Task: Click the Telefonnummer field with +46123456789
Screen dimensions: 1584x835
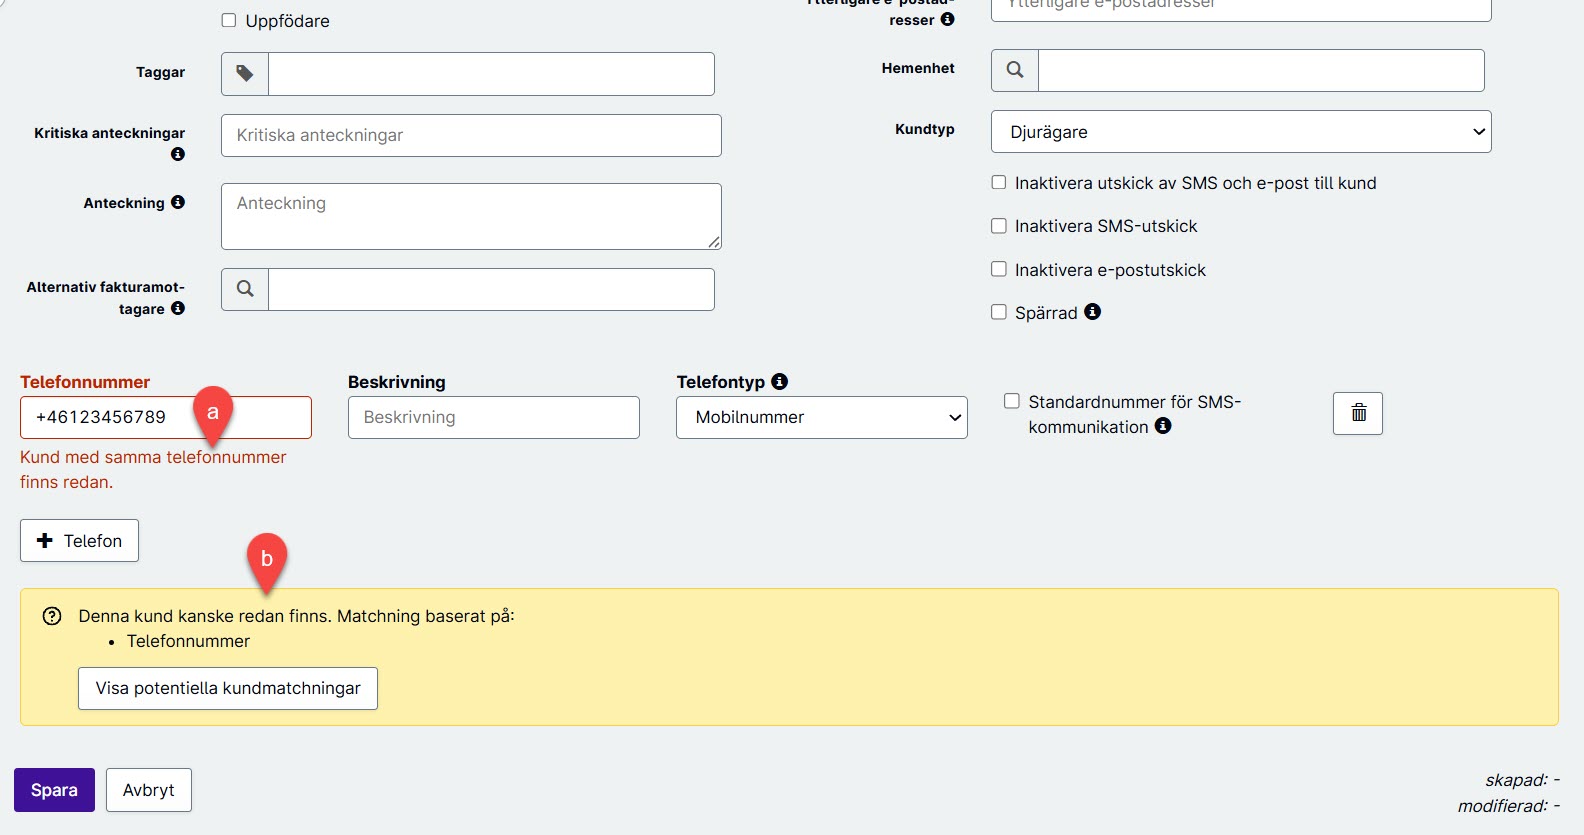Action: point(166,417)
